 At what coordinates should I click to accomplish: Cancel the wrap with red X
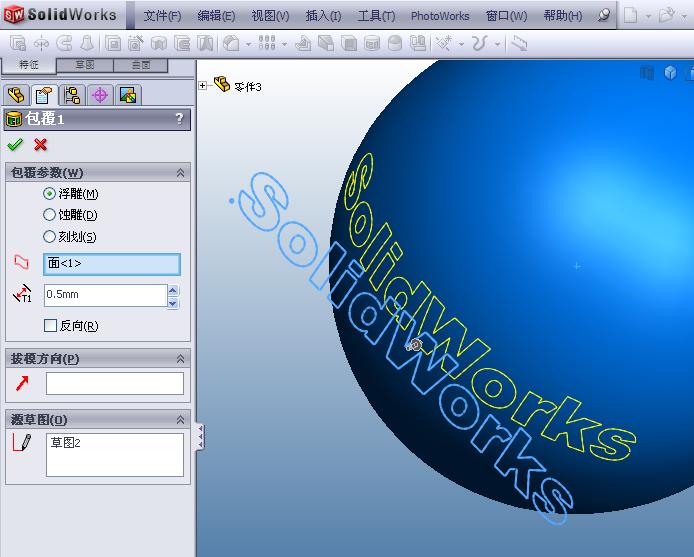pyautogui.click(x=40, y=144)
